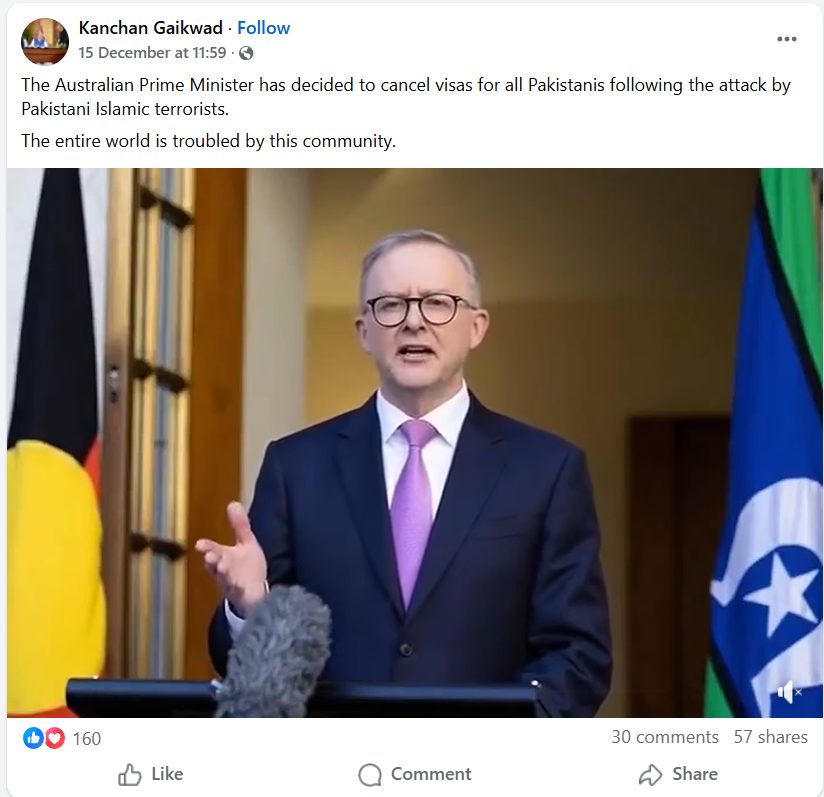Click the blue thumbs-up reaction icon

click(x=33, y=738)
